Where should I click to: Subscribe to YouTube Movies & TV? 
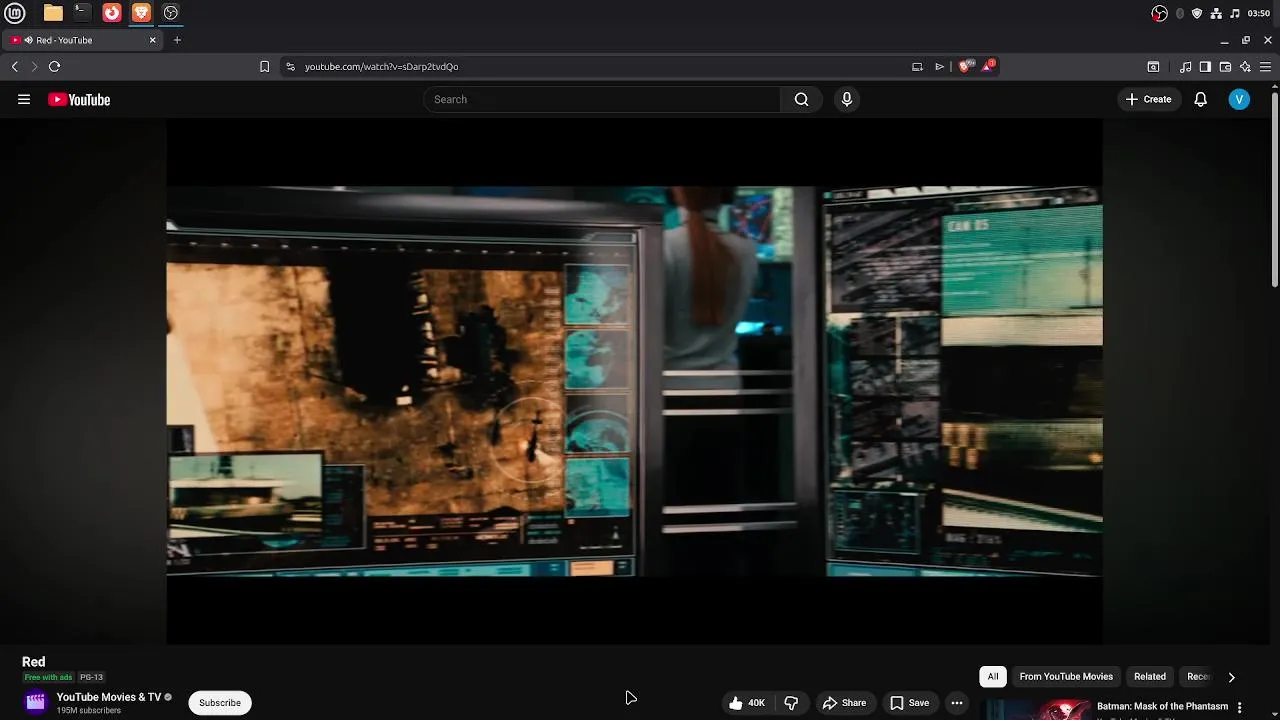[x=220, y=703]
